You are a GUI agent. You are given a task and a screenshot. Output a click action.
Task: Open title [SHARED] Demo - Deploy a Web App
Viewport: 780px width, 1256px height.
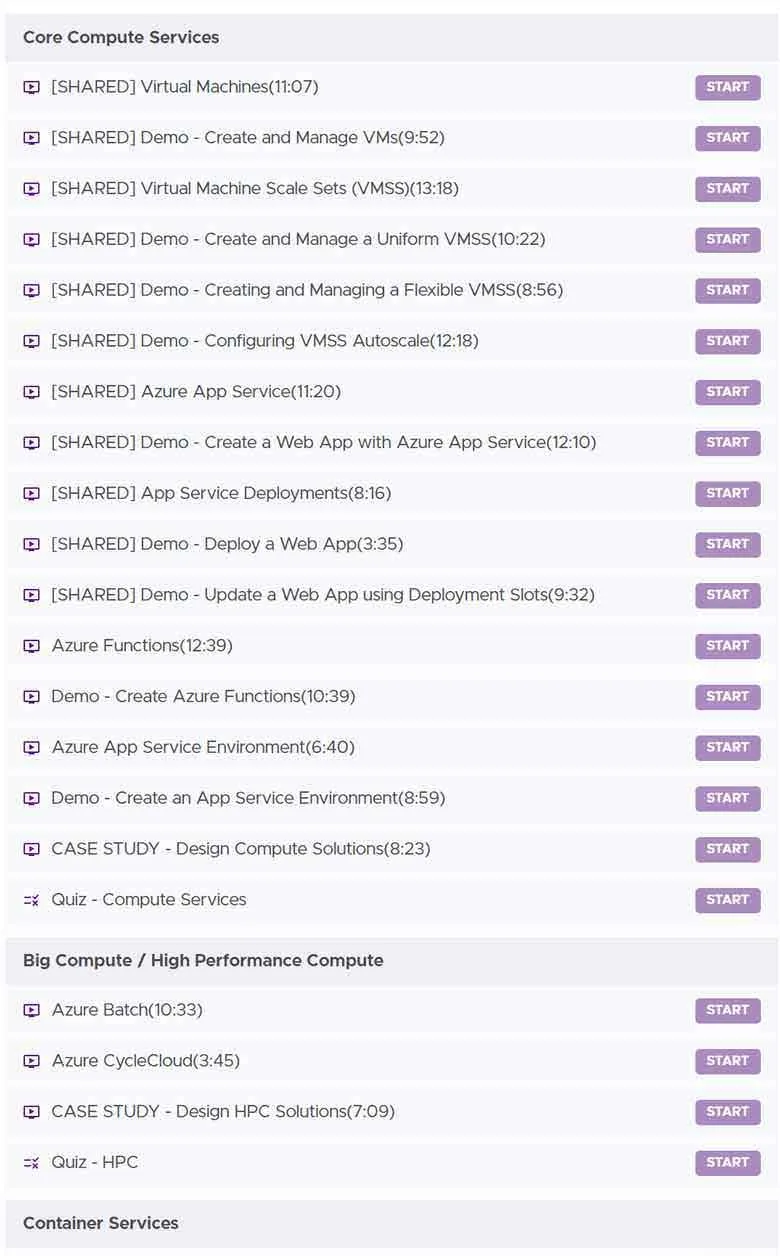(x=227, y=545)
